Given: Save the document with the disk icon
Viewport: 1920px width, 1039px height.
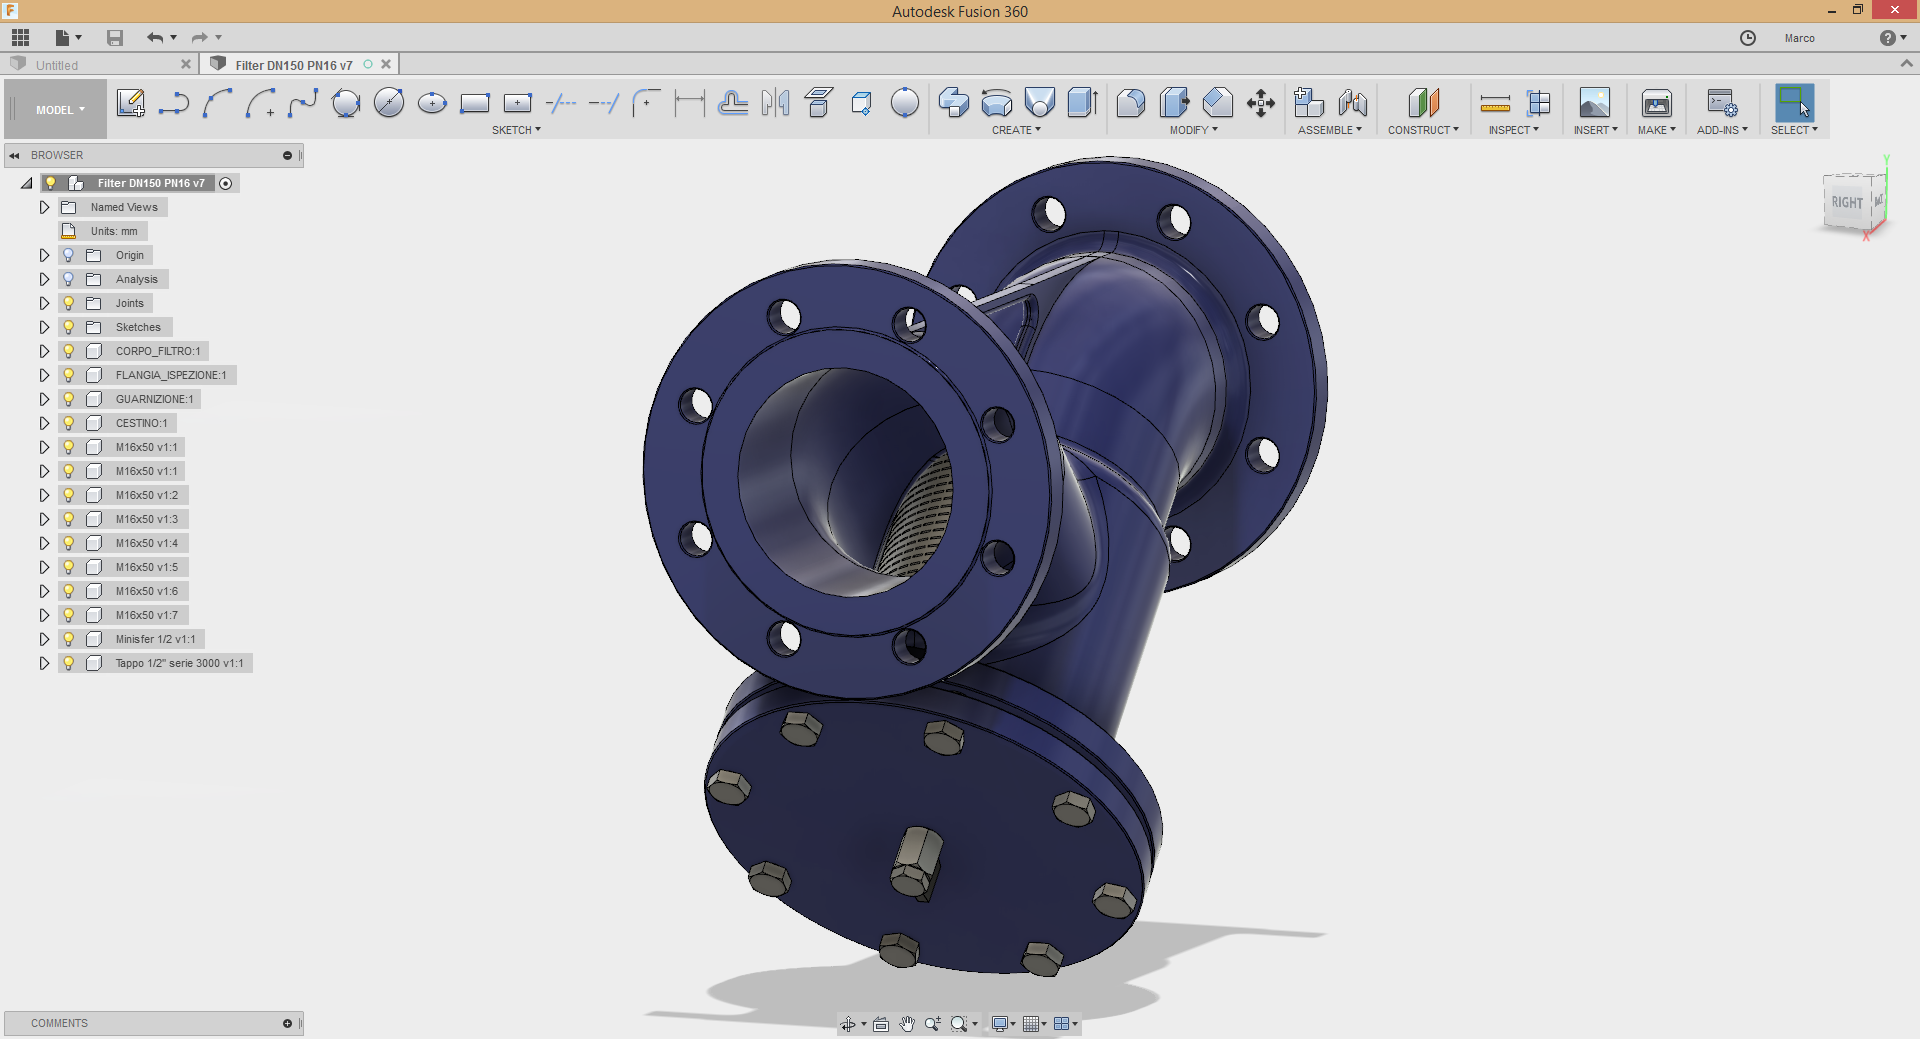Looking at the screenshot, I should coord(115,38).
